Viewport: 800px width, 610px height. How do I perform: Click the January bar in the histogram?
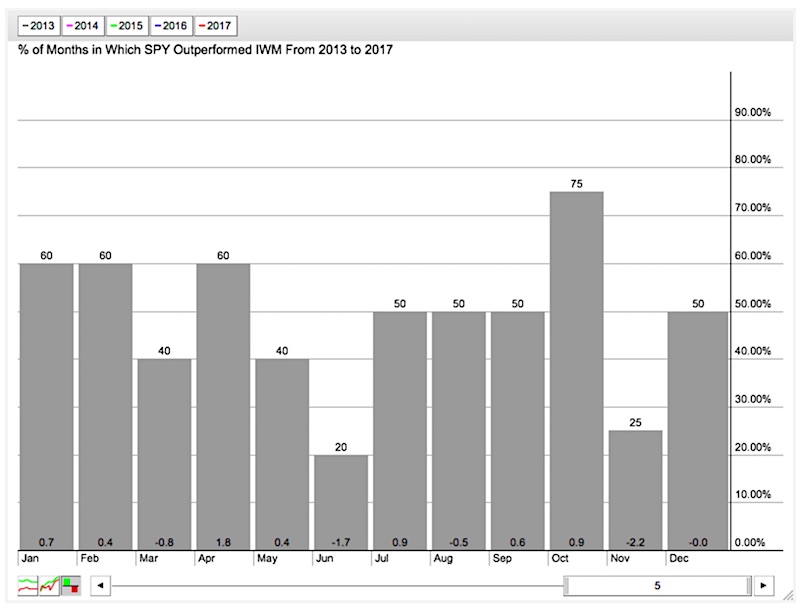[x=46, y=407]
